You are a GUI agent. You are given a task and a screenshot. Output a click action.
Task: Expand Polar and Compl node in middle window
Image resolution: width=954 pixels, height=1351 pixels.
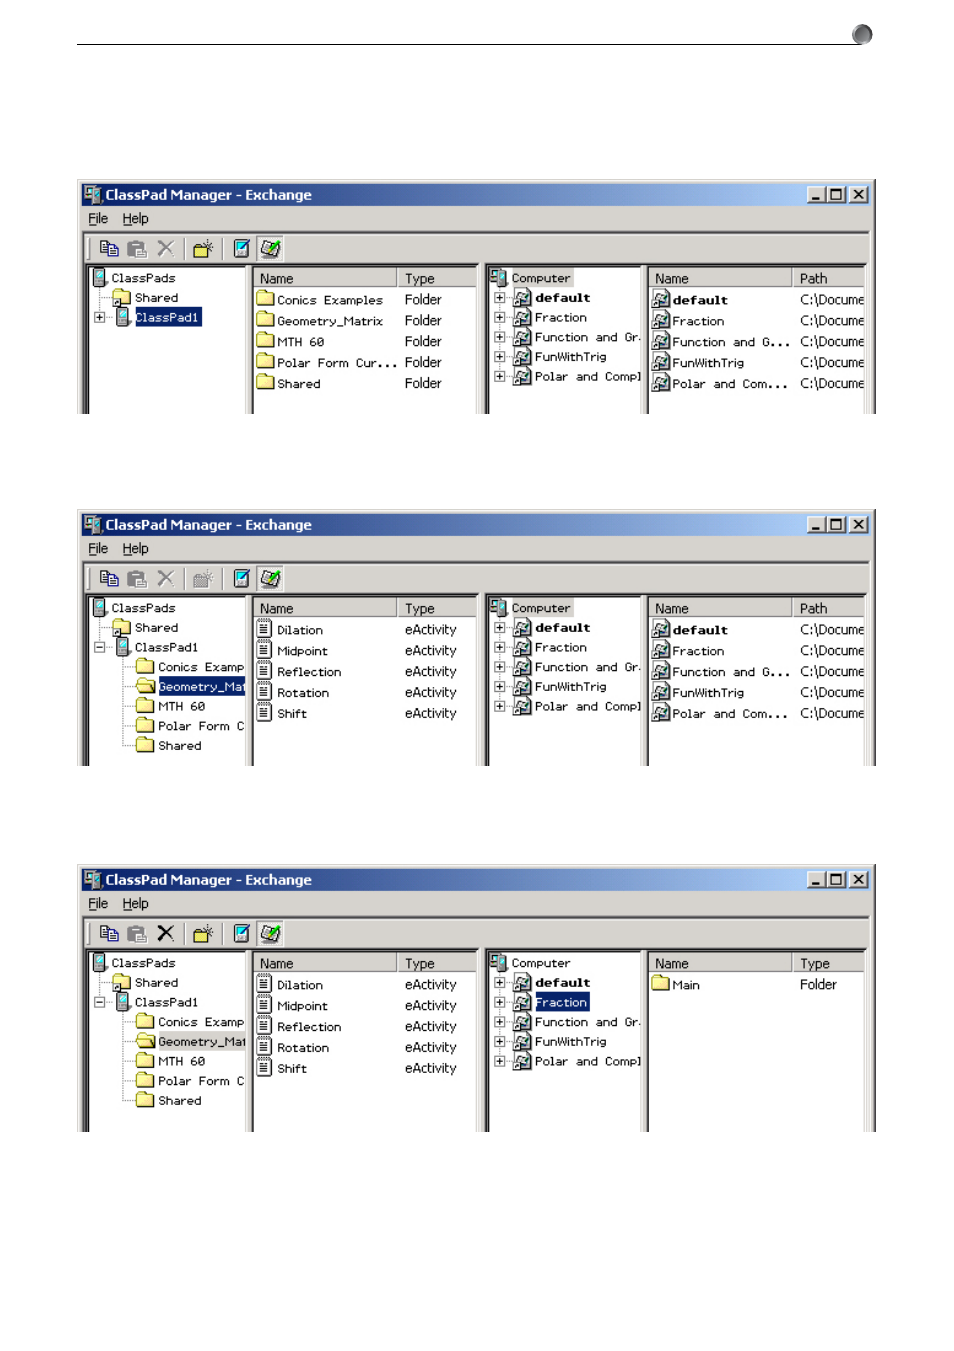coord(499,706)
